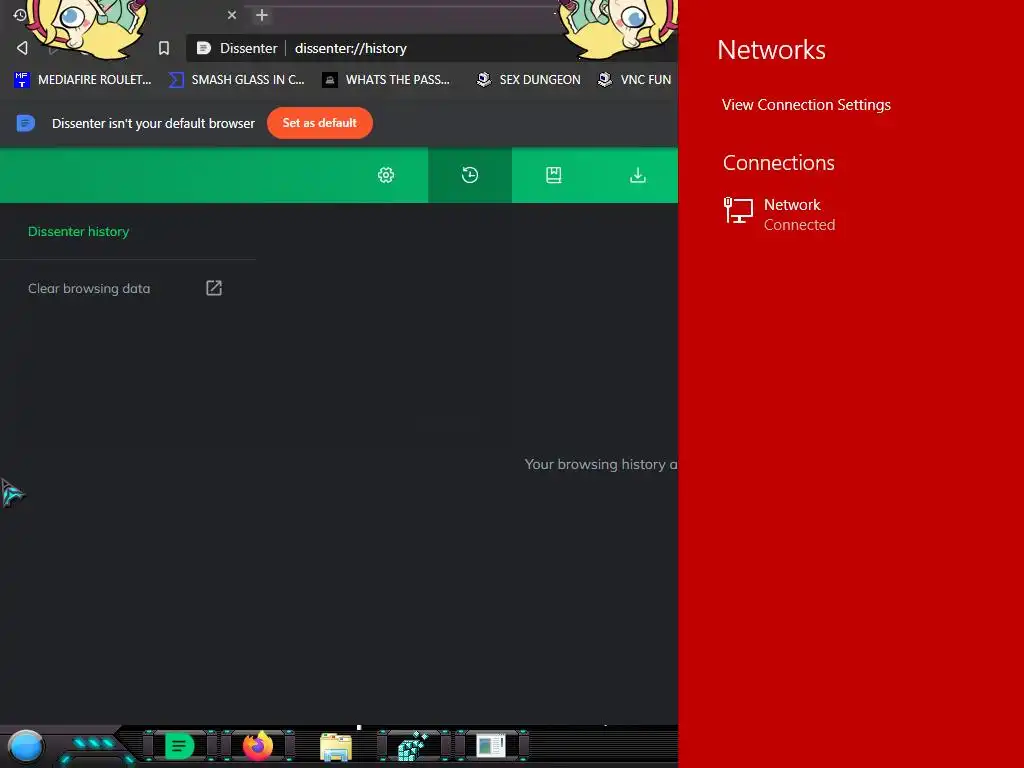Open File Explorer from taskbar
Screen dimensions: 1024x768
pyautogui.click(x=336, y=747)
